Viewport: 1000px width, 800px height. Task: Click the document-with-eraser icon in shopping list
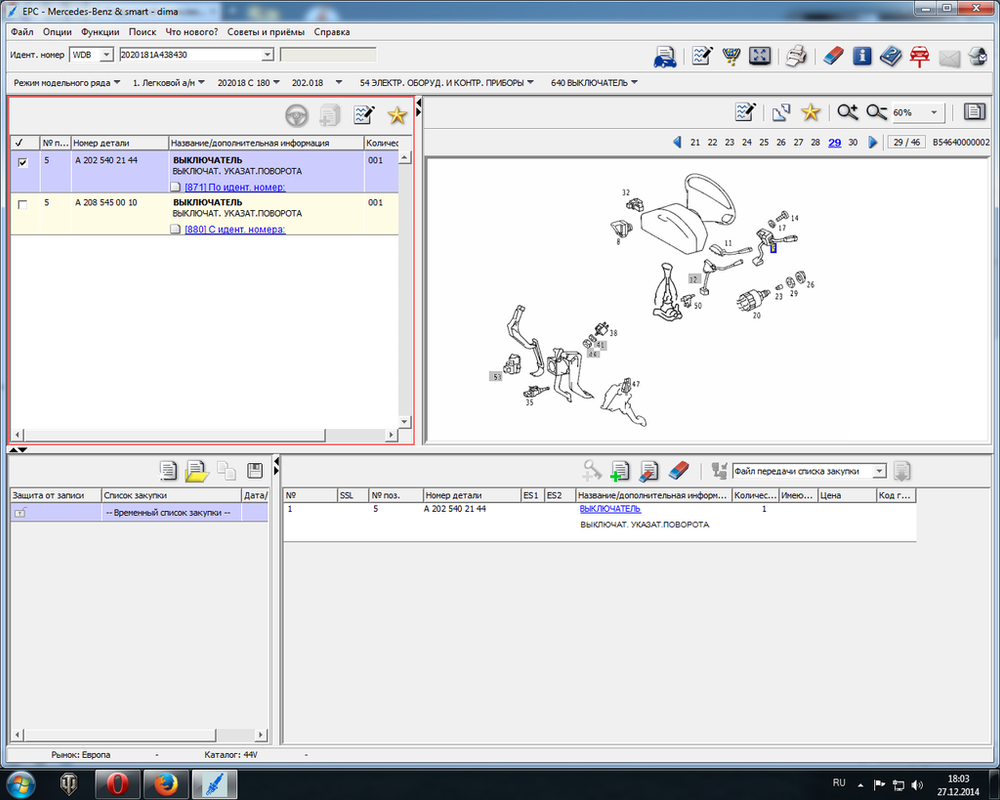[x=649, y=471]
